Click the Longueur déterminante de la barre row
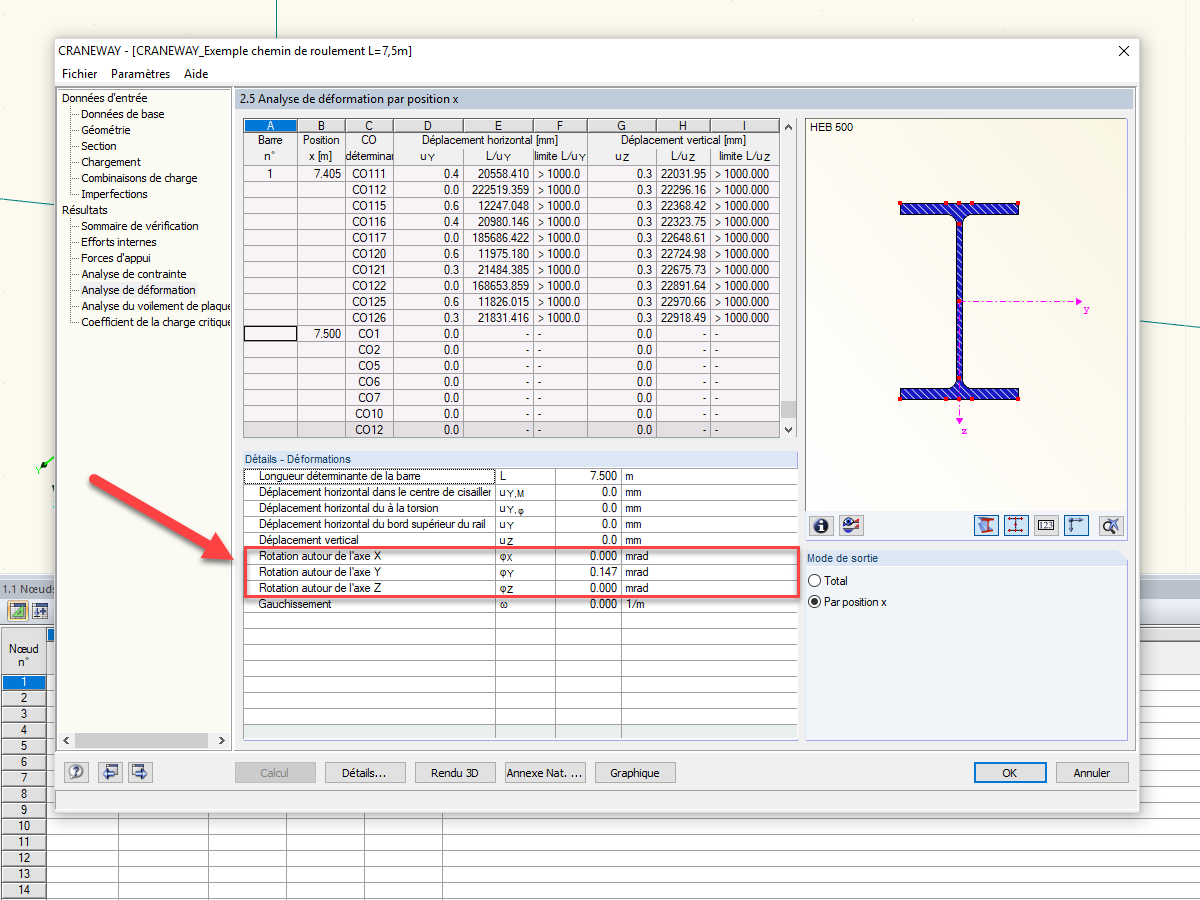The width and height of the screenshot is (1200, 900). click(521, 476)
